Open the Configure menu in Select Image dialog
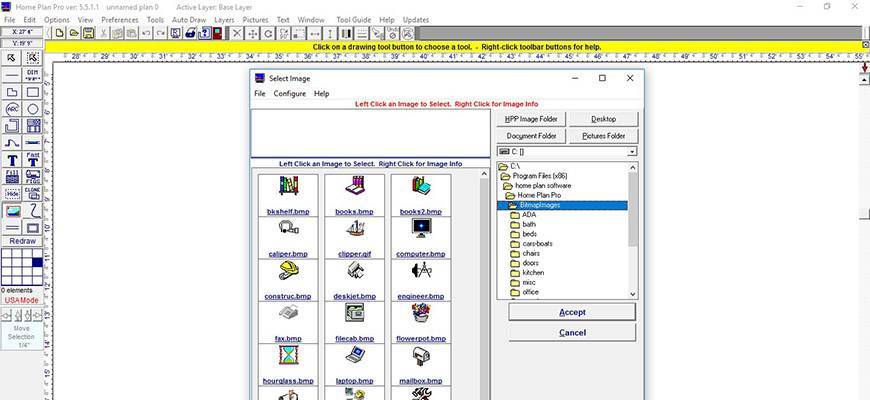Screen dimensions: 870x400 point(290,93)
